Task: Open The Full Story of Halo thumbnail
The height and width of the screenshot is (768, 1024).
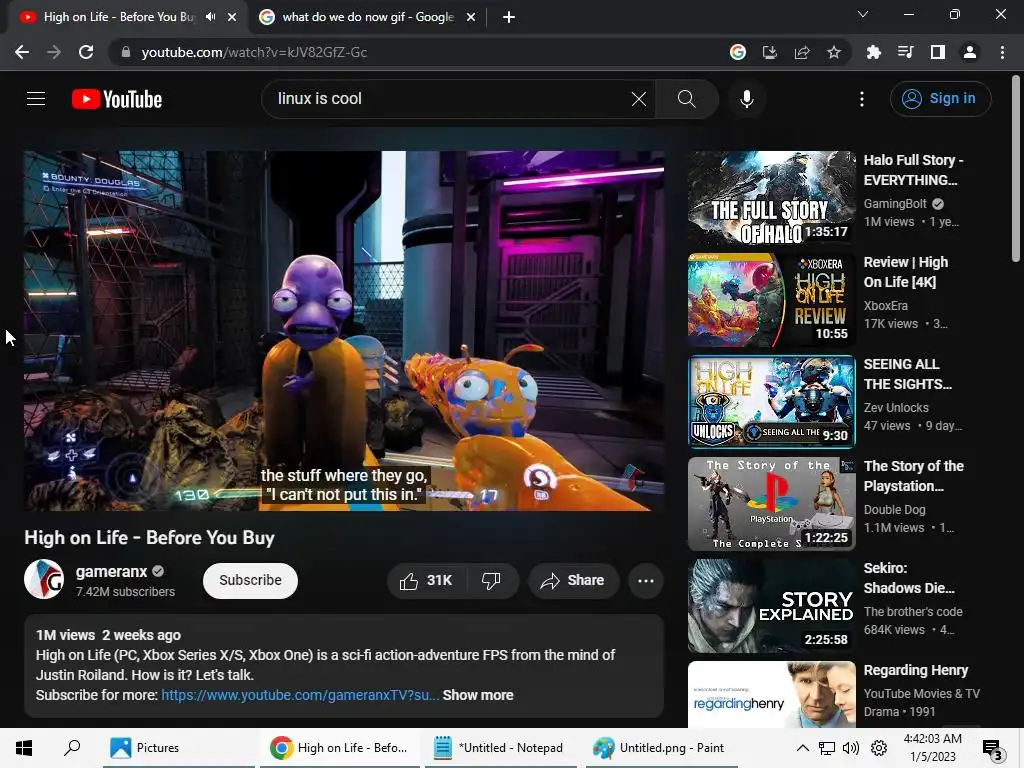Action: tap(771, 198)
